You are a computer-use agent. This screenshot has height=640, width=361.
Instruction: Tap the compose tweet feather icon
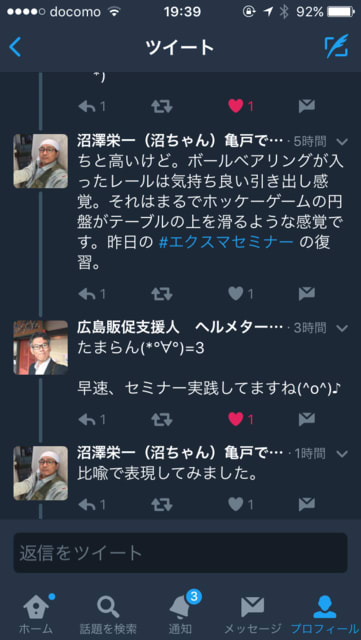pos(336,47)
